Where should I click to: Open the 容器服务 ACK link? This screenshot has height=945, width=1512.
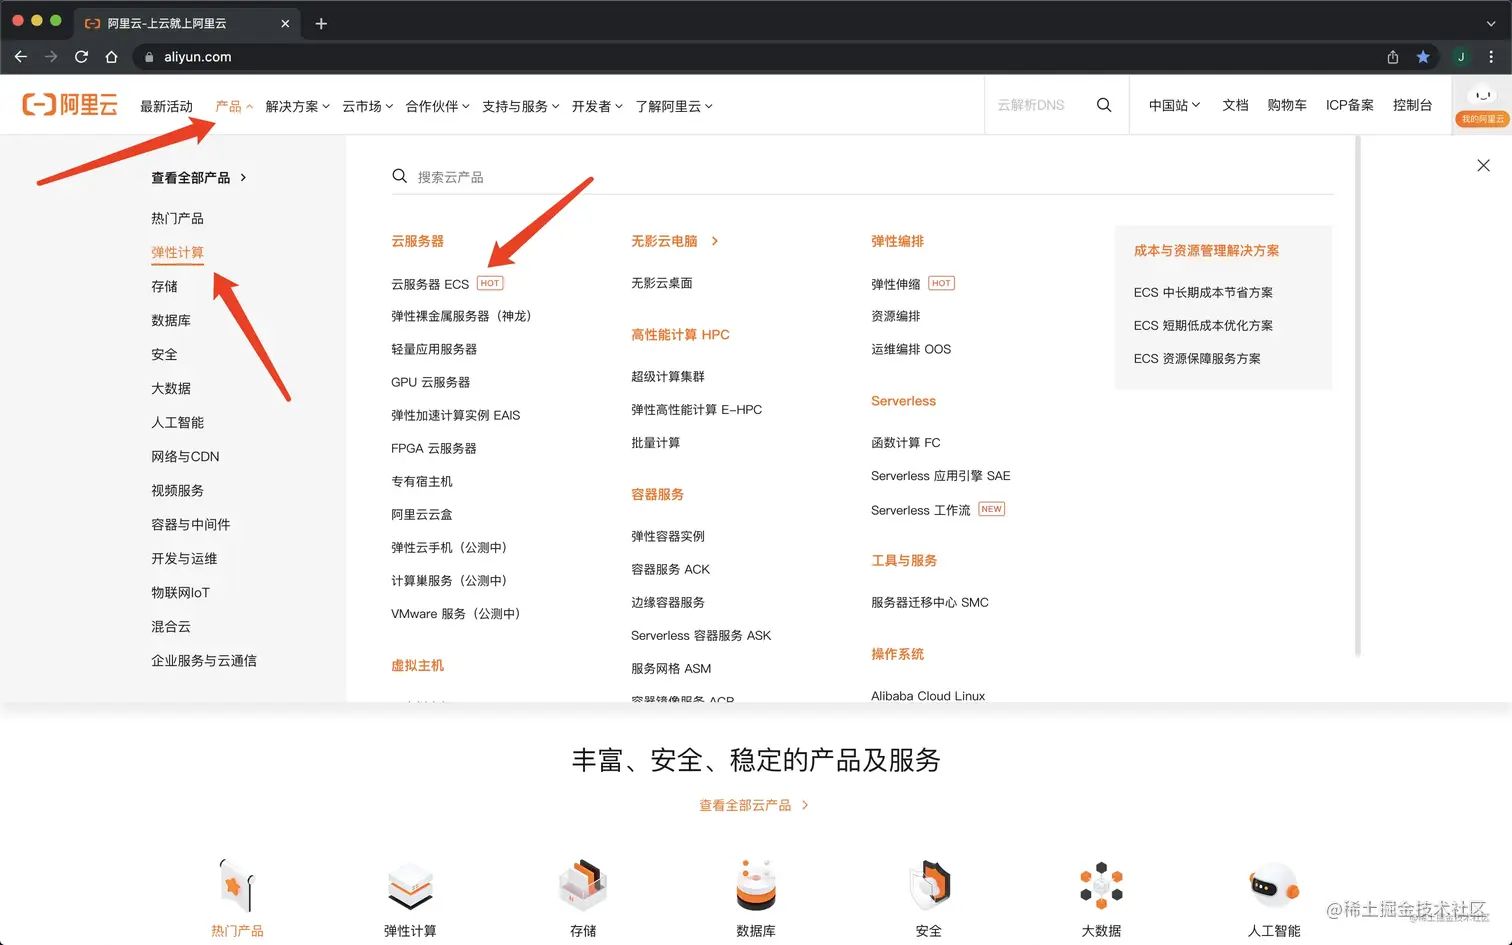670,569
